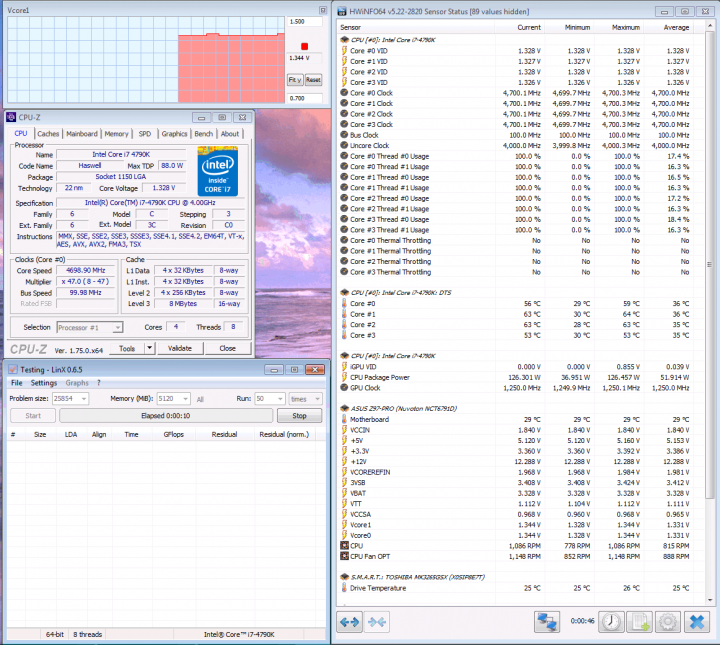The image size is (720, 645).
Task: Click the Intel Core i7 logo in CPU-Z
Action: [218, 171]
